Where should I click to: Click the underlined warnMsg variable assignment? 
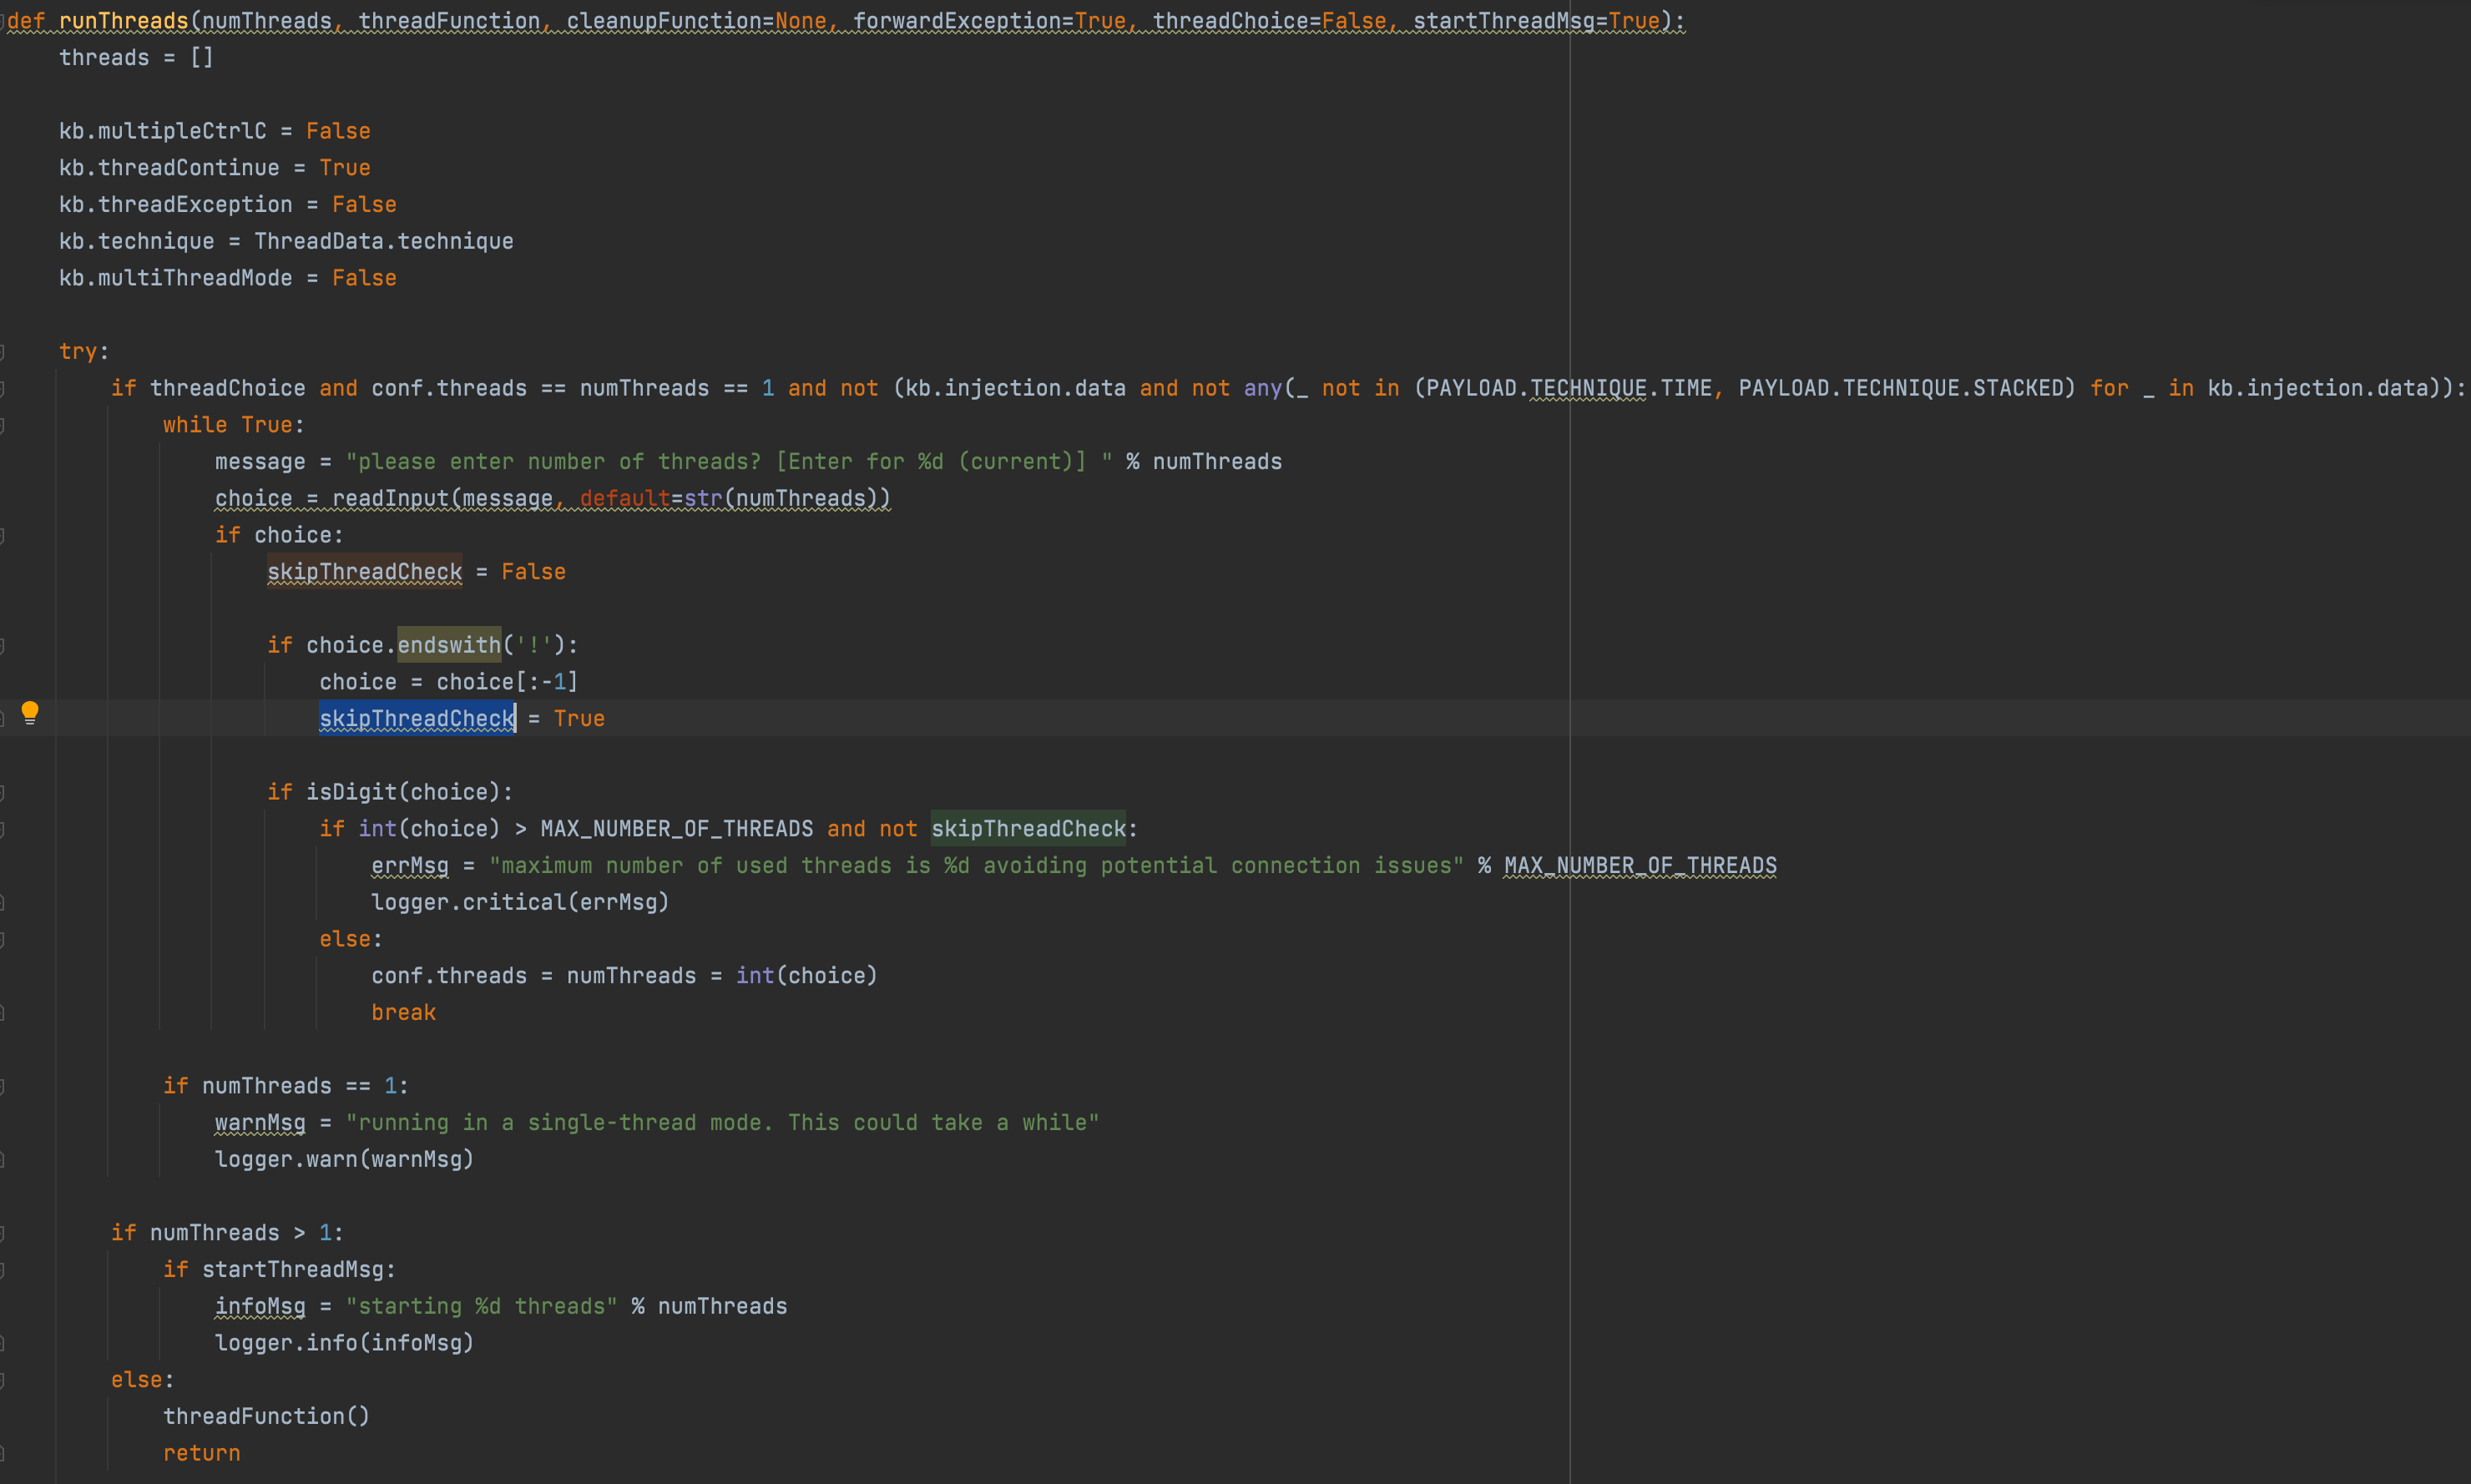(x=260, y=1123)
